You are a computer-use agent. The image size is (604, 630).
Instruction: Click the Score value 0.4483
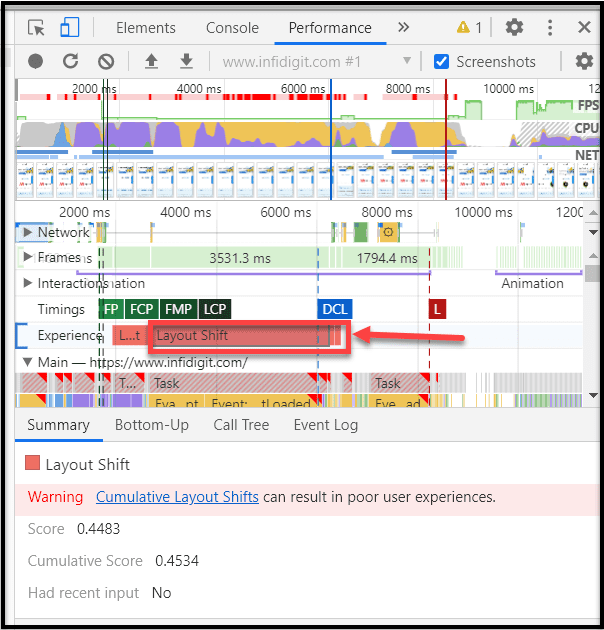[98, 529]
